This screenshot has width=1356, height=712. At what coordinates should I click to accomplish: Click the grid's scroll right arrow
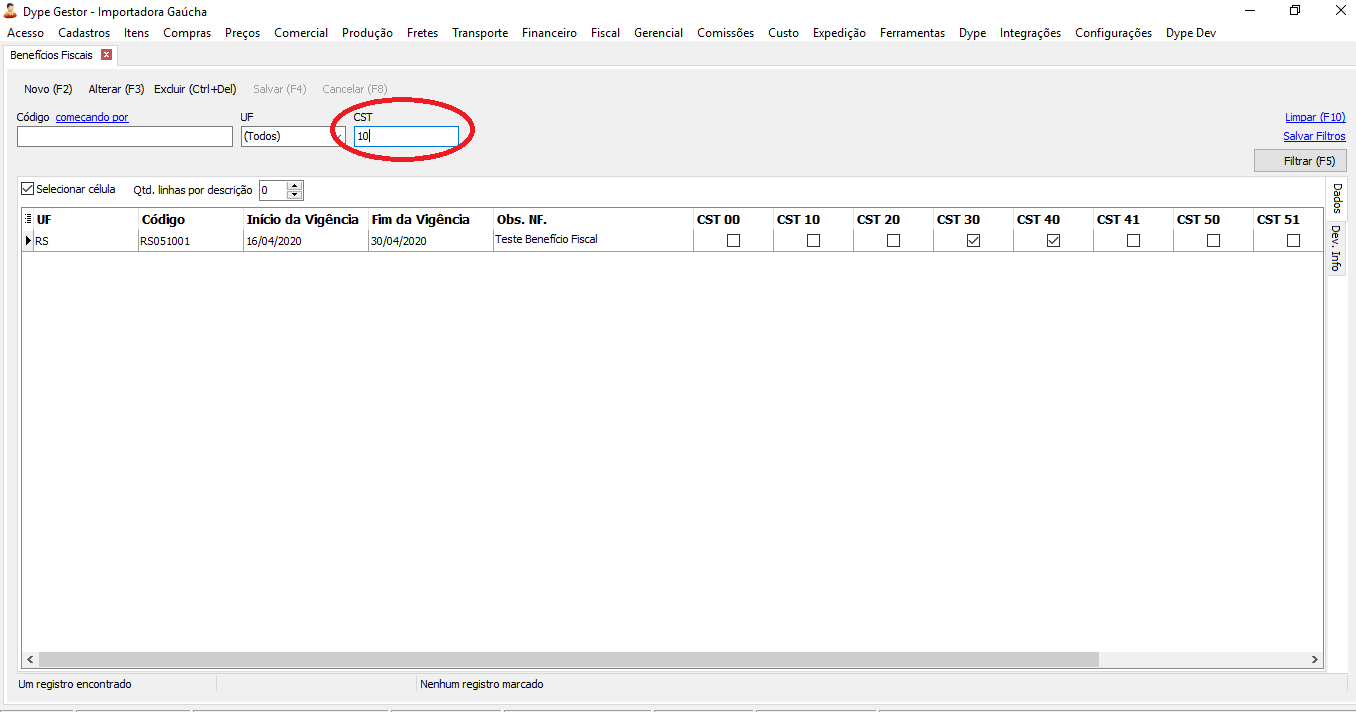[x=1315, y=660]
